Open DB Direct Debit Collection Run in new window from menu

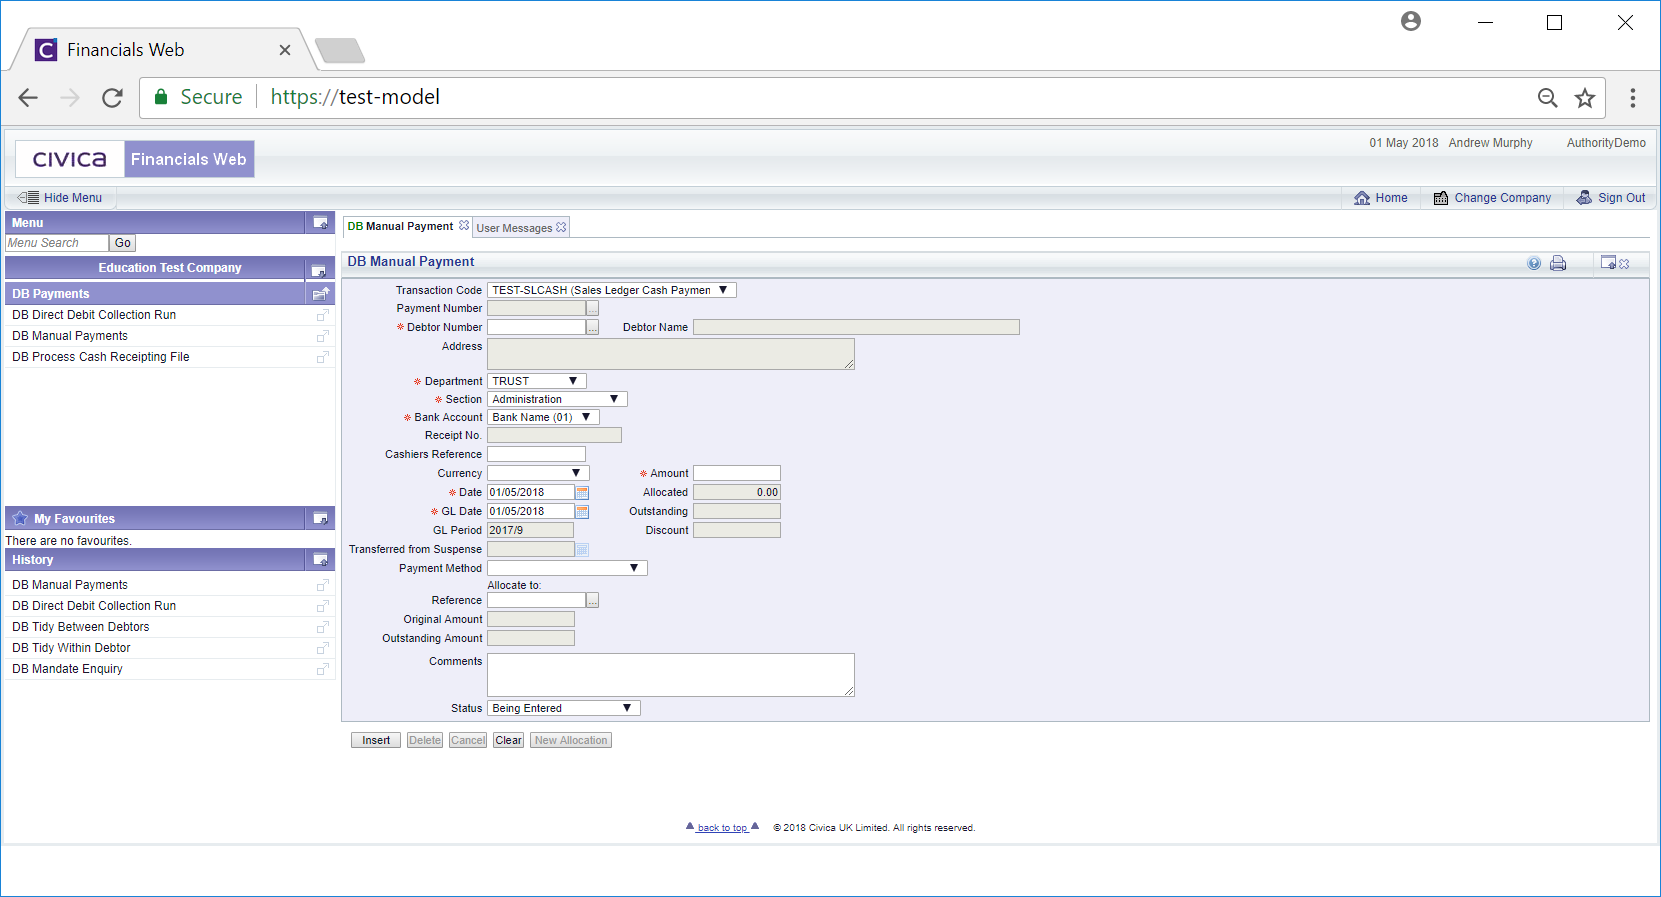coord(322,315)
